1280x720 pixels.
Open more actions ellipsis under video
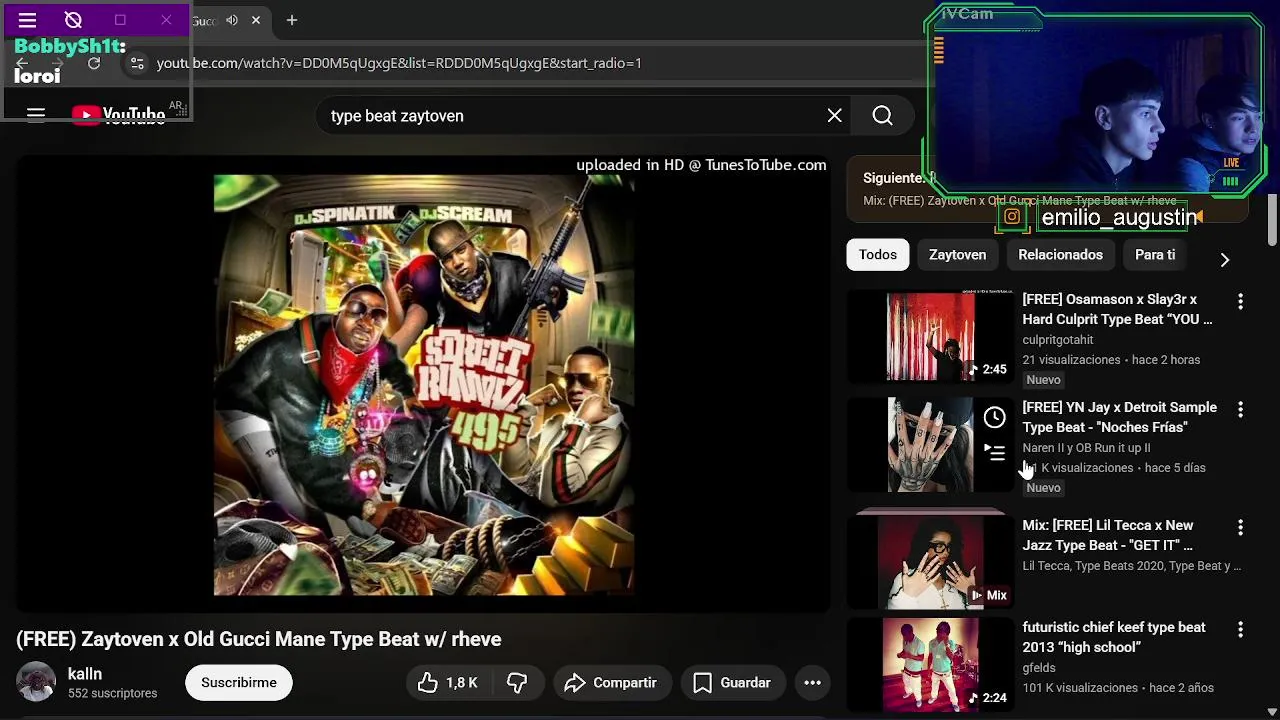pyautogui.click(x=813, y=683)
